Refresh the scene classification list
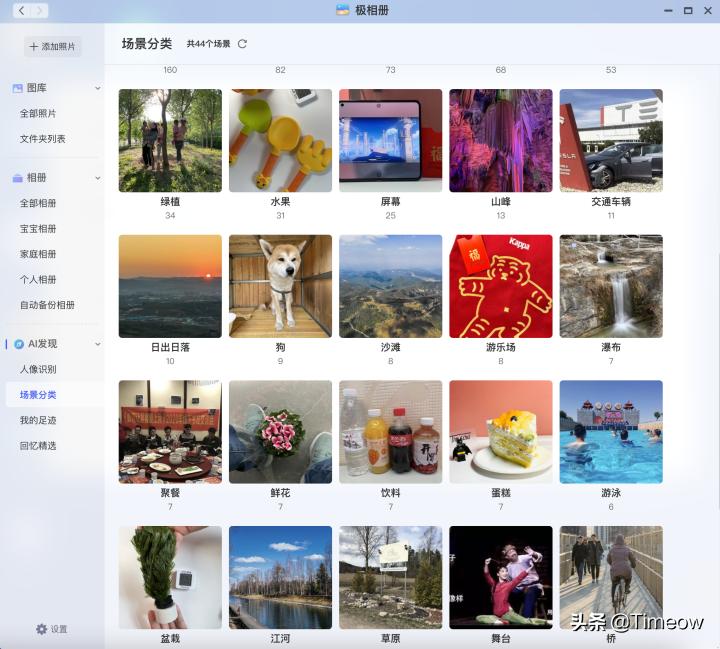Screen dimensions: 720x649 [x=242, y=44]
